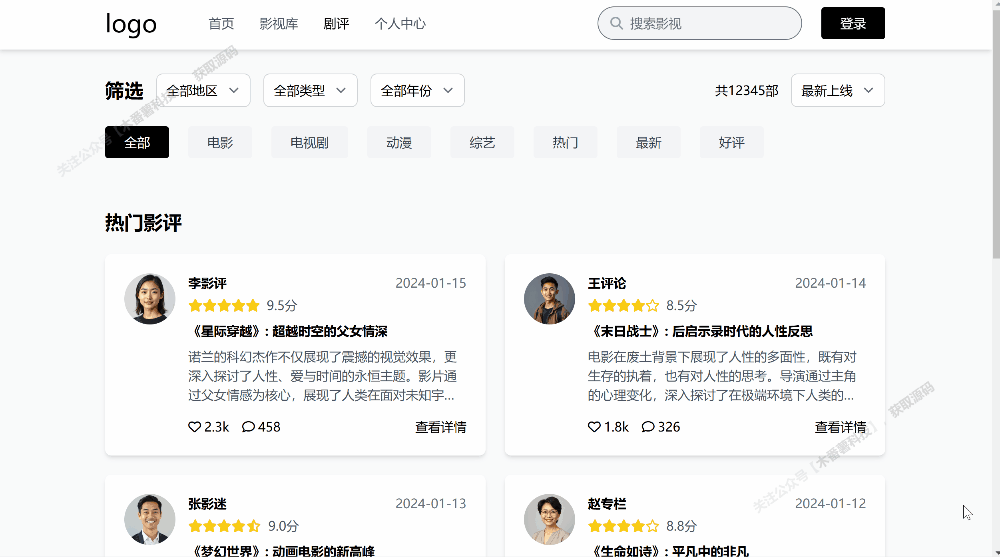1000x557 pixels.
Task: Open the 最新上线 sort dropdown
Action: [838, 91]
